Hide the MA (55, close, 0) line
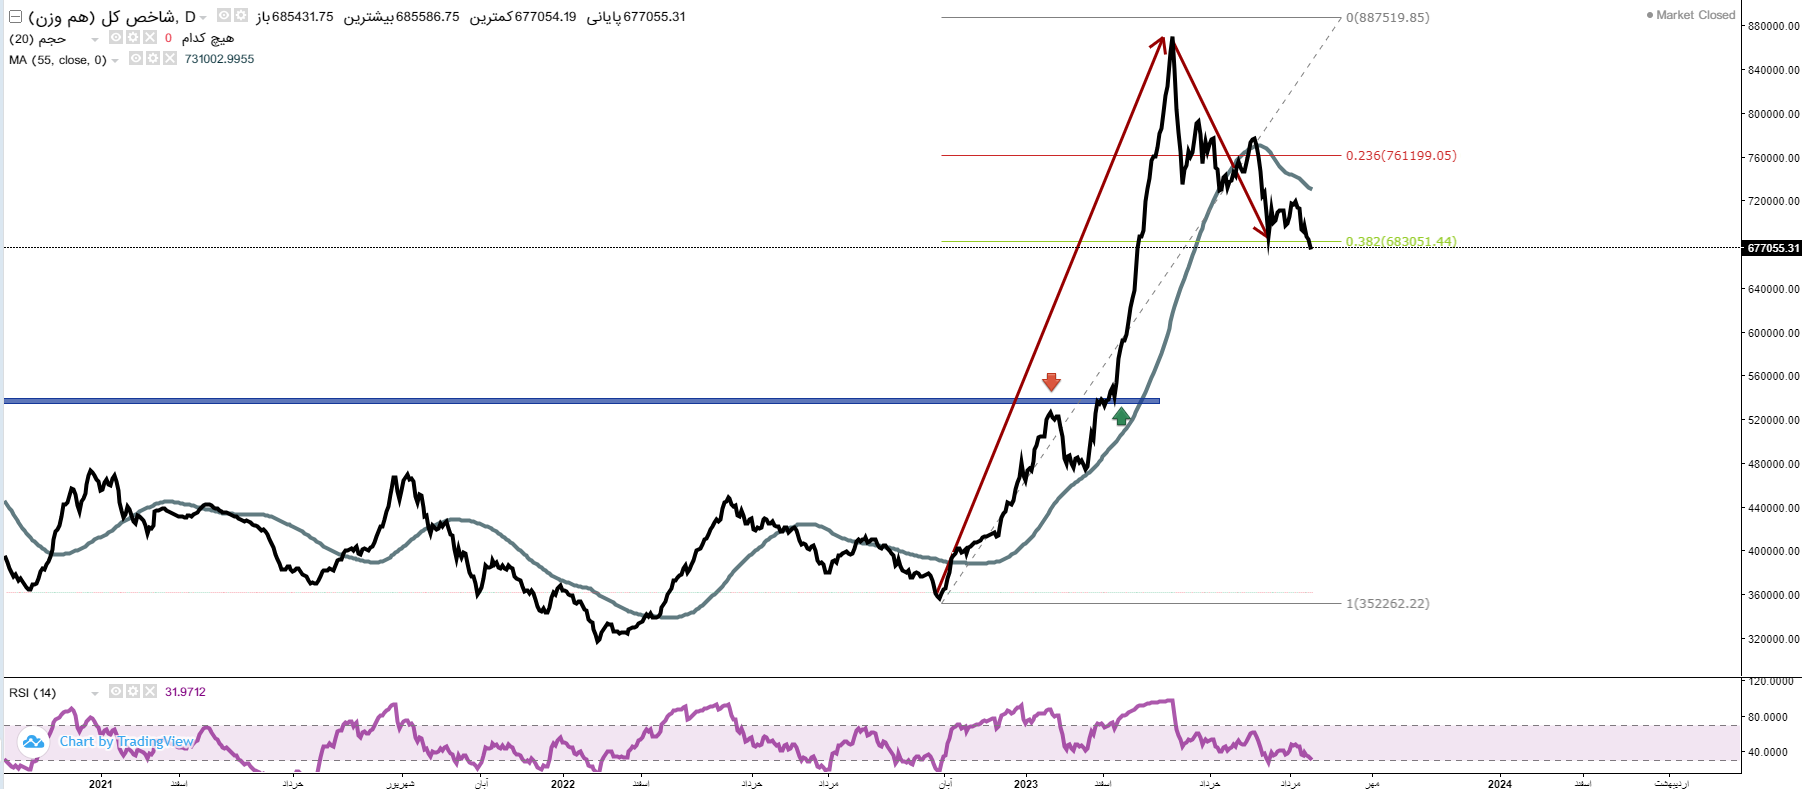 tap(135, 58)
